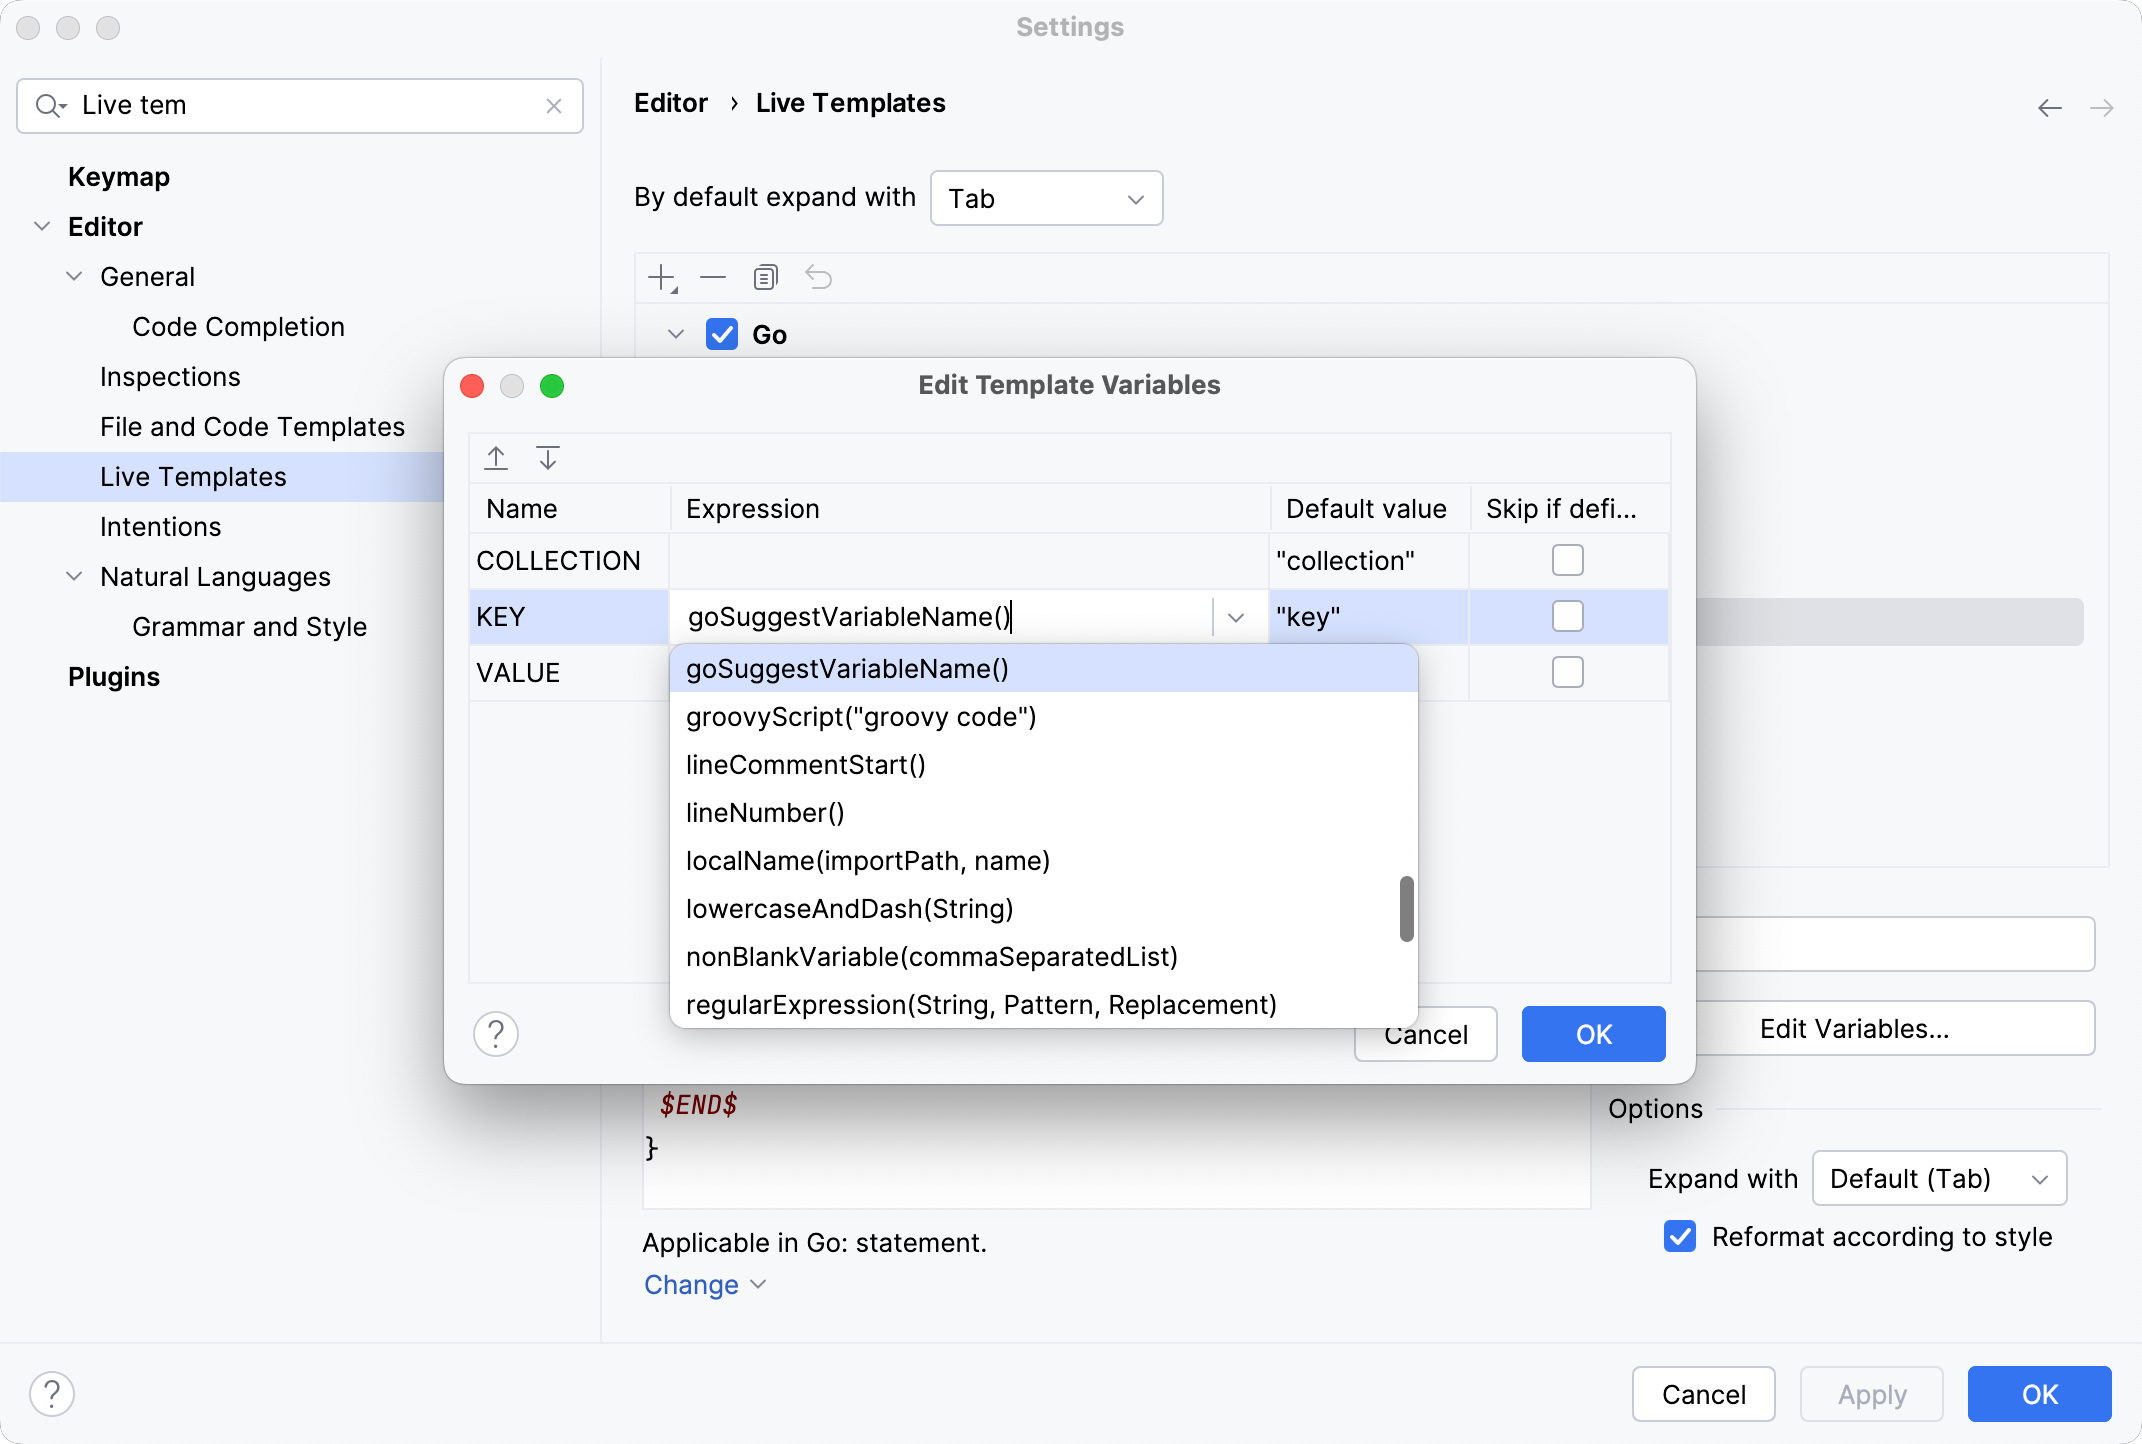2142x1444 pixels.
Task: Collapse the Editor section in sidebar
Action: tap(41, 226)
